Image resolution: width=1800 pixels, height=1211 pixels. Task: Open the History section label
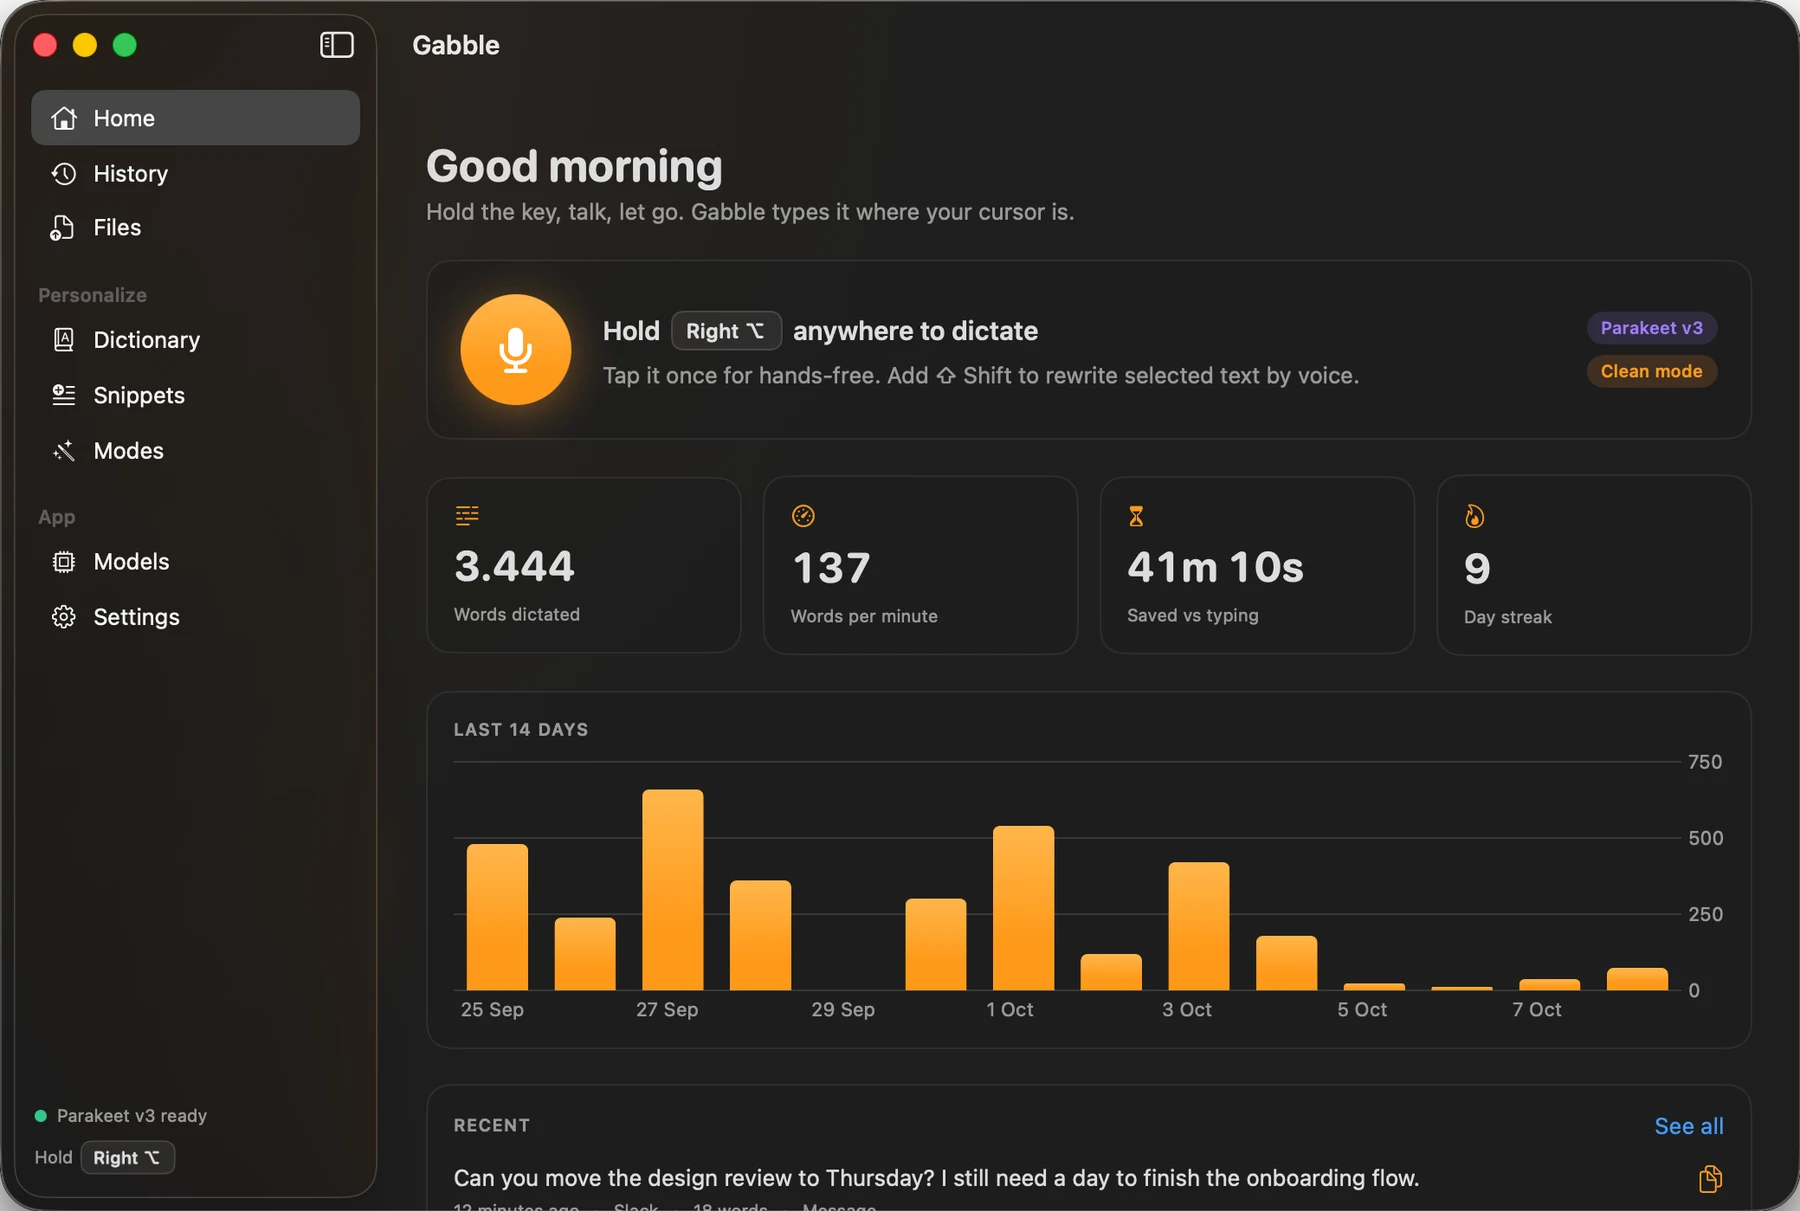(x=131, y=174)
